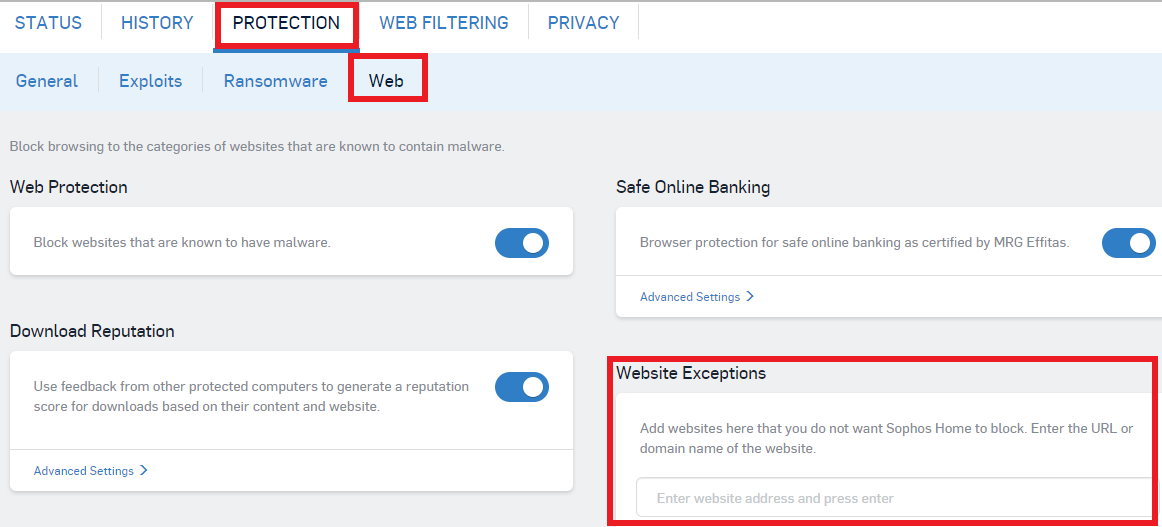Toggle the Download Reputation switch

click(522, 387)
